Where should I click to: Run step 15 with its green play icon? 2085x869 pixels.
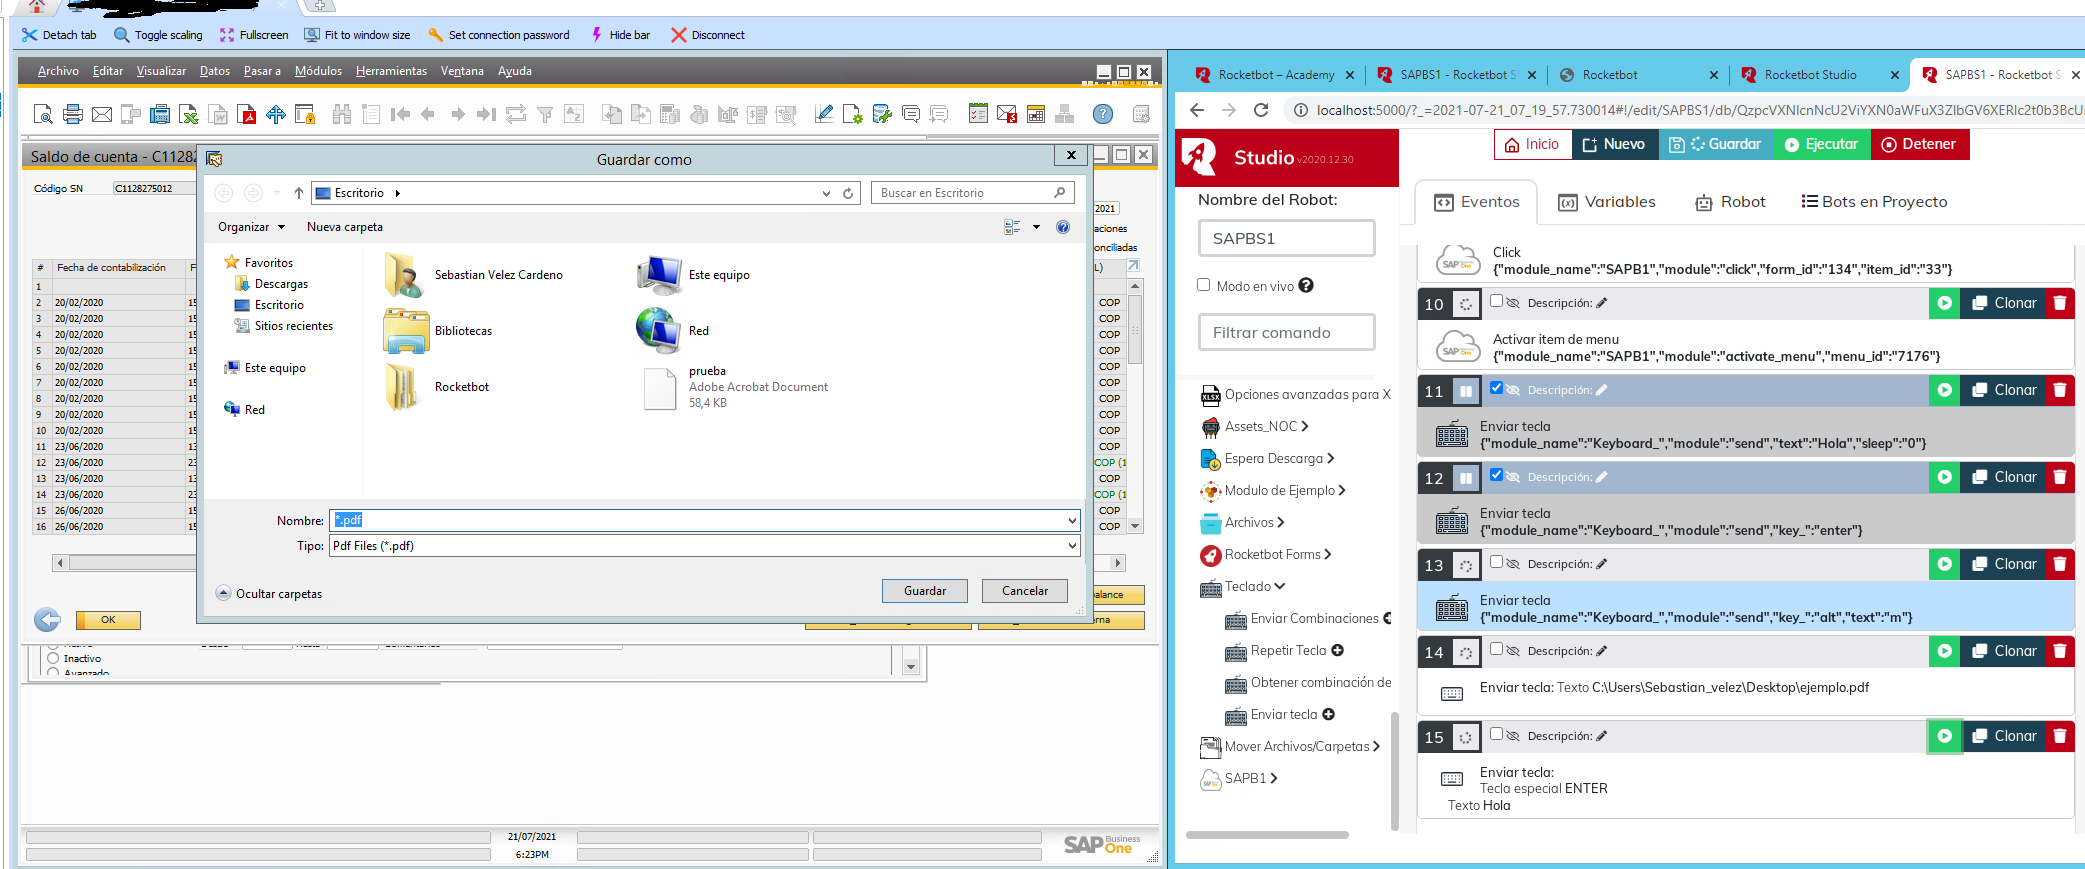(x=1944, y=737)
